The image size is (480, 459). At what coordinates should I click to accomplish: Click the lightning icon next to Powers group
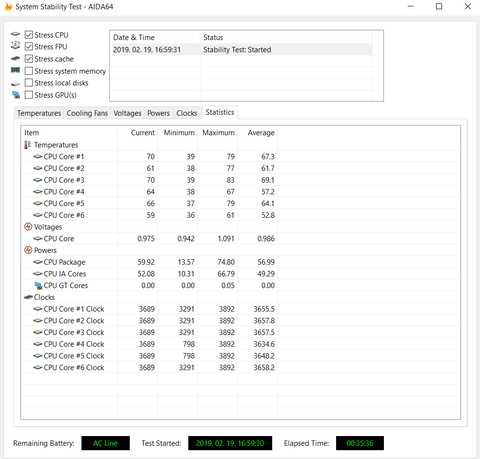[28, 250]
